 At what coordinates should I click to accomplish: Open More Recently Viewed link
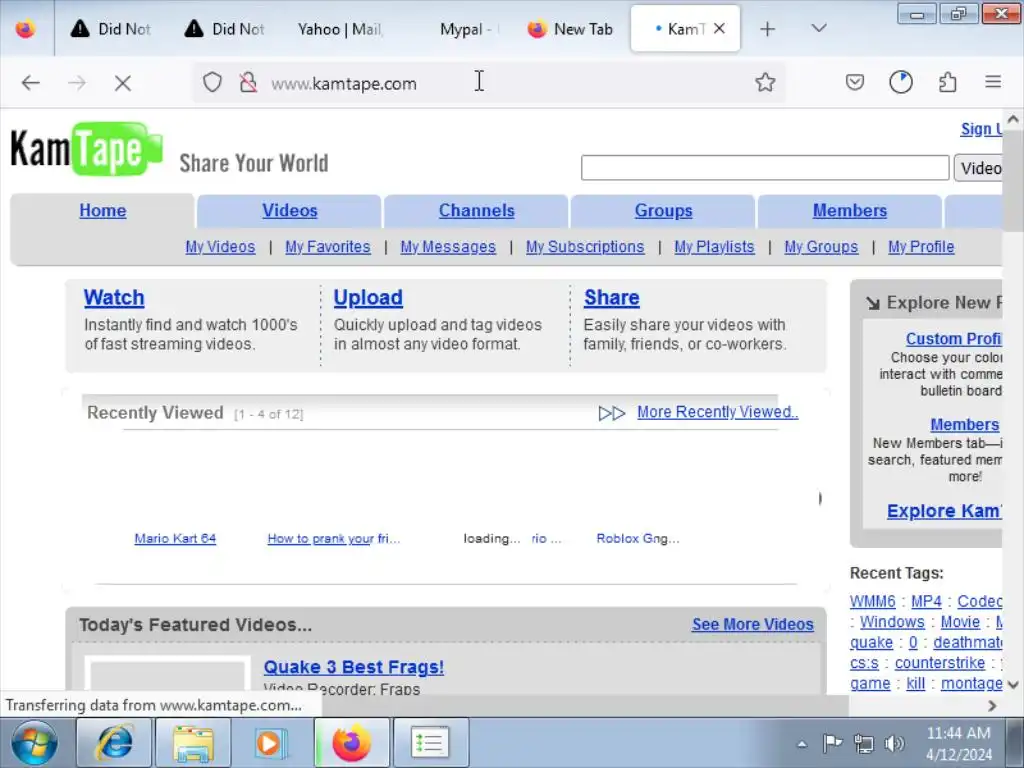coord(718,412)
